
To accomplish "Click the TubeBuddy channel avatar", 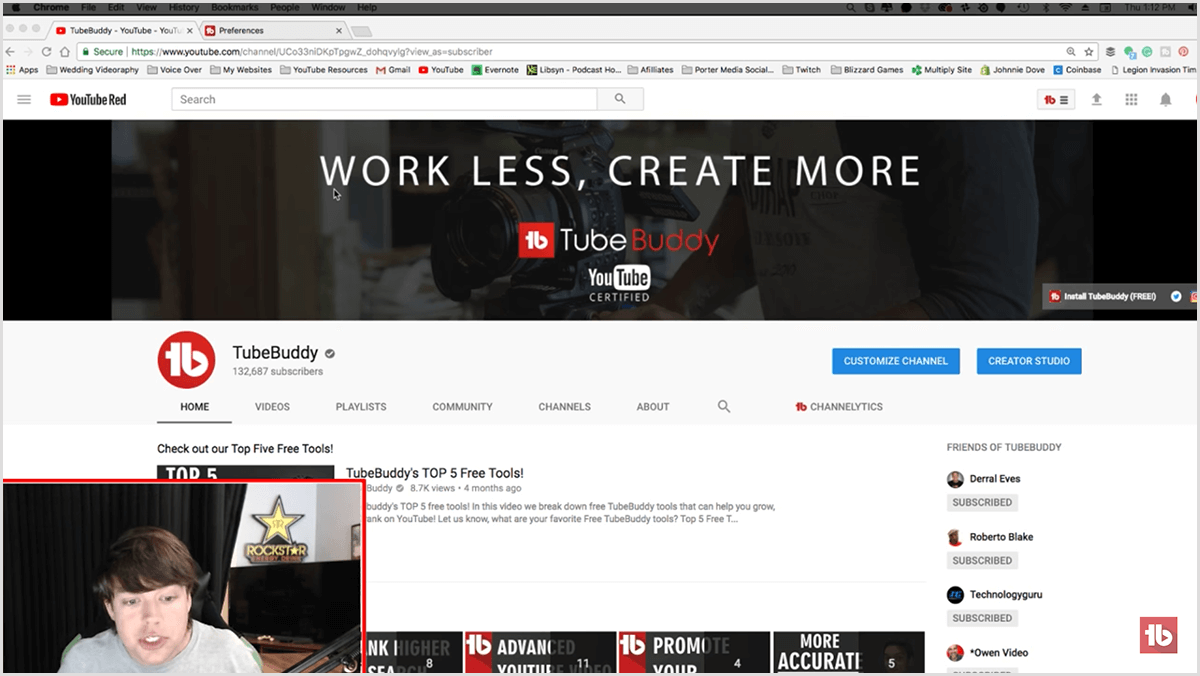I will tap(186, 359).
